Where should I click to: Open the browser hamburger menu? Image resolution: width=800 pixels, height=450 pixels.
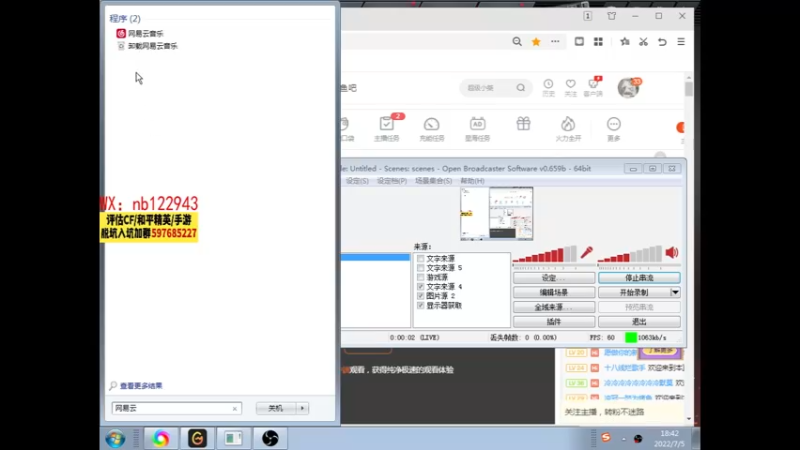click(681, 42)
